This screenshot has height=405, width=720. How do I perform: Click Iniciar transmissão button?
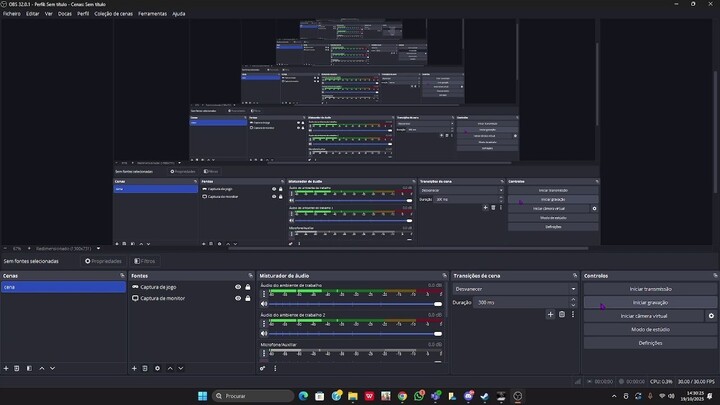(650, 289)
